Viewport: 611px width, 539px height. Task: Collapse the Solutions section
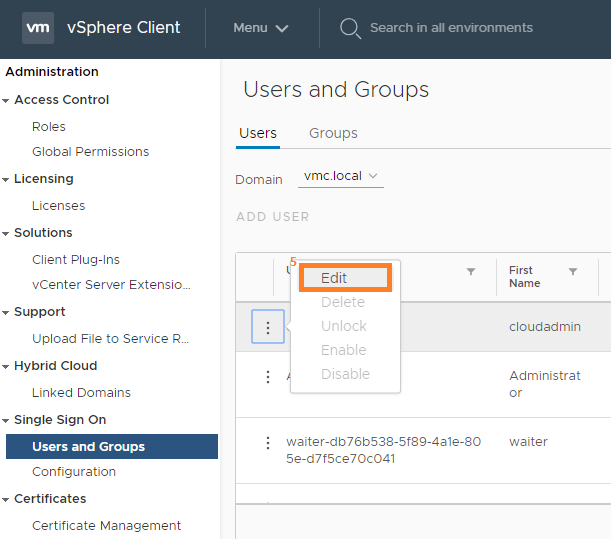point(5,234)
